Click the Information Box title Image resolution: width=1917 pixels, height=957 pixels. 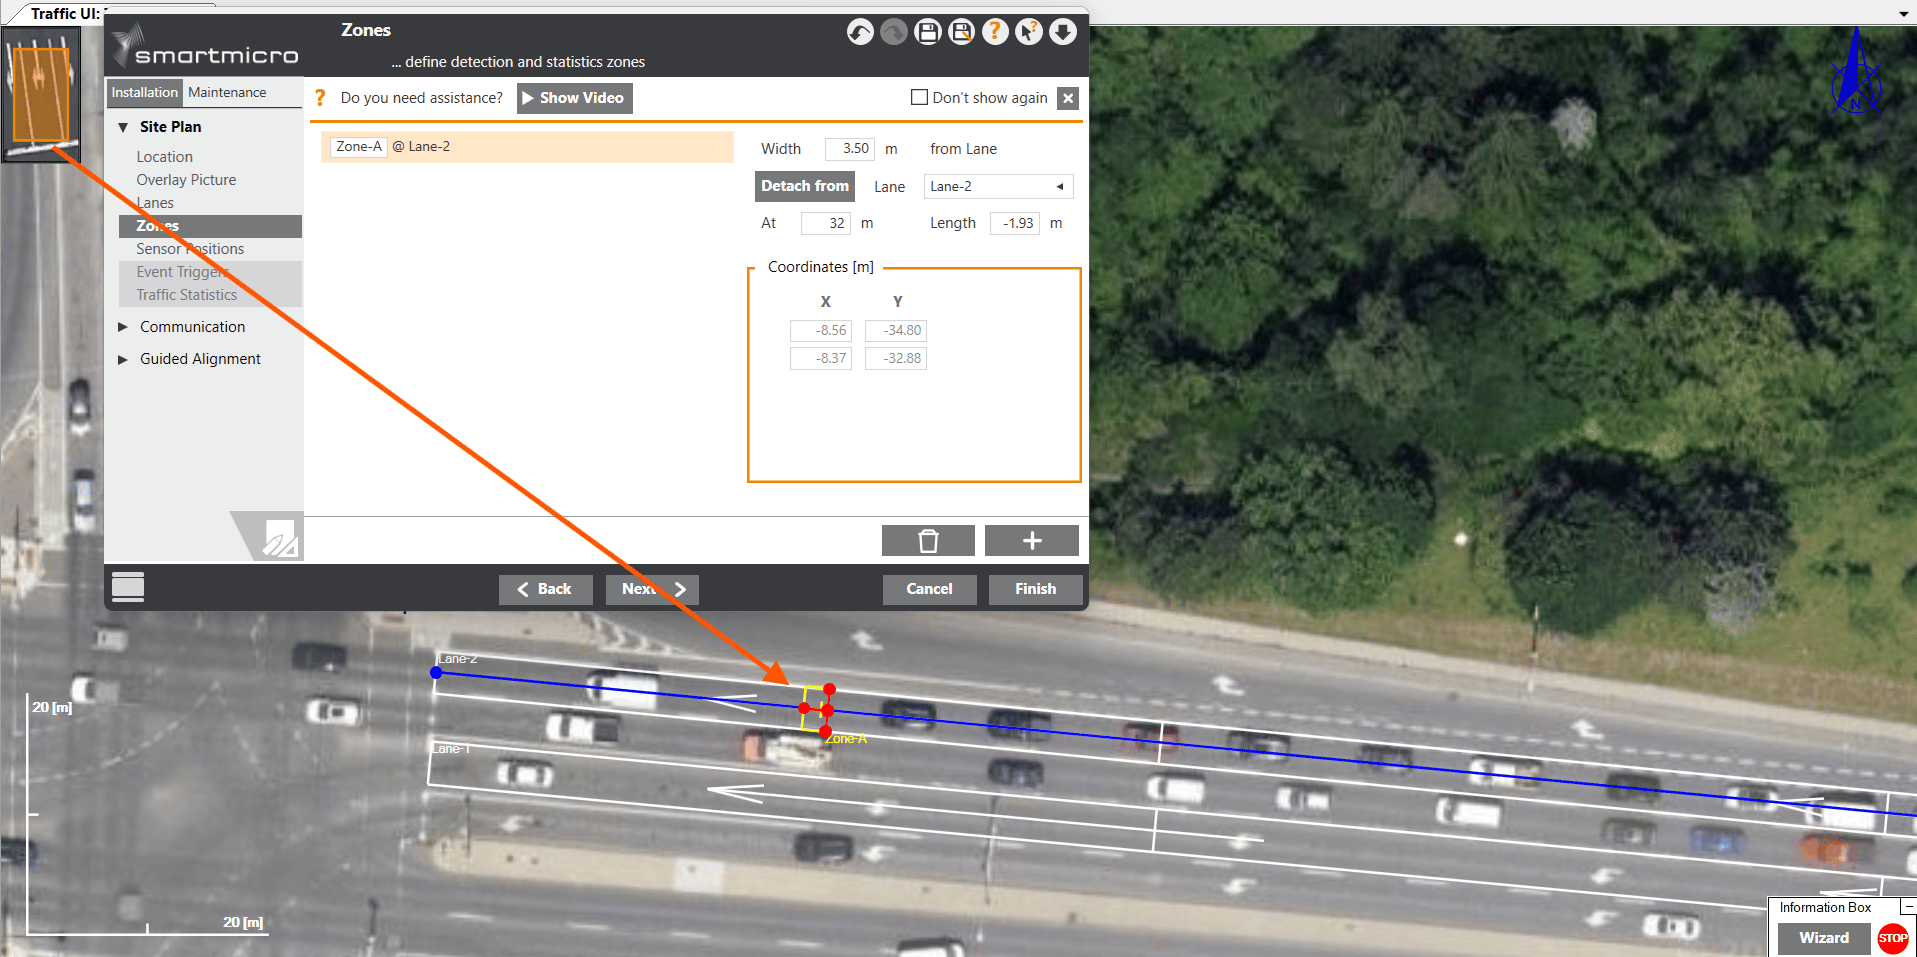(1825, 908)
